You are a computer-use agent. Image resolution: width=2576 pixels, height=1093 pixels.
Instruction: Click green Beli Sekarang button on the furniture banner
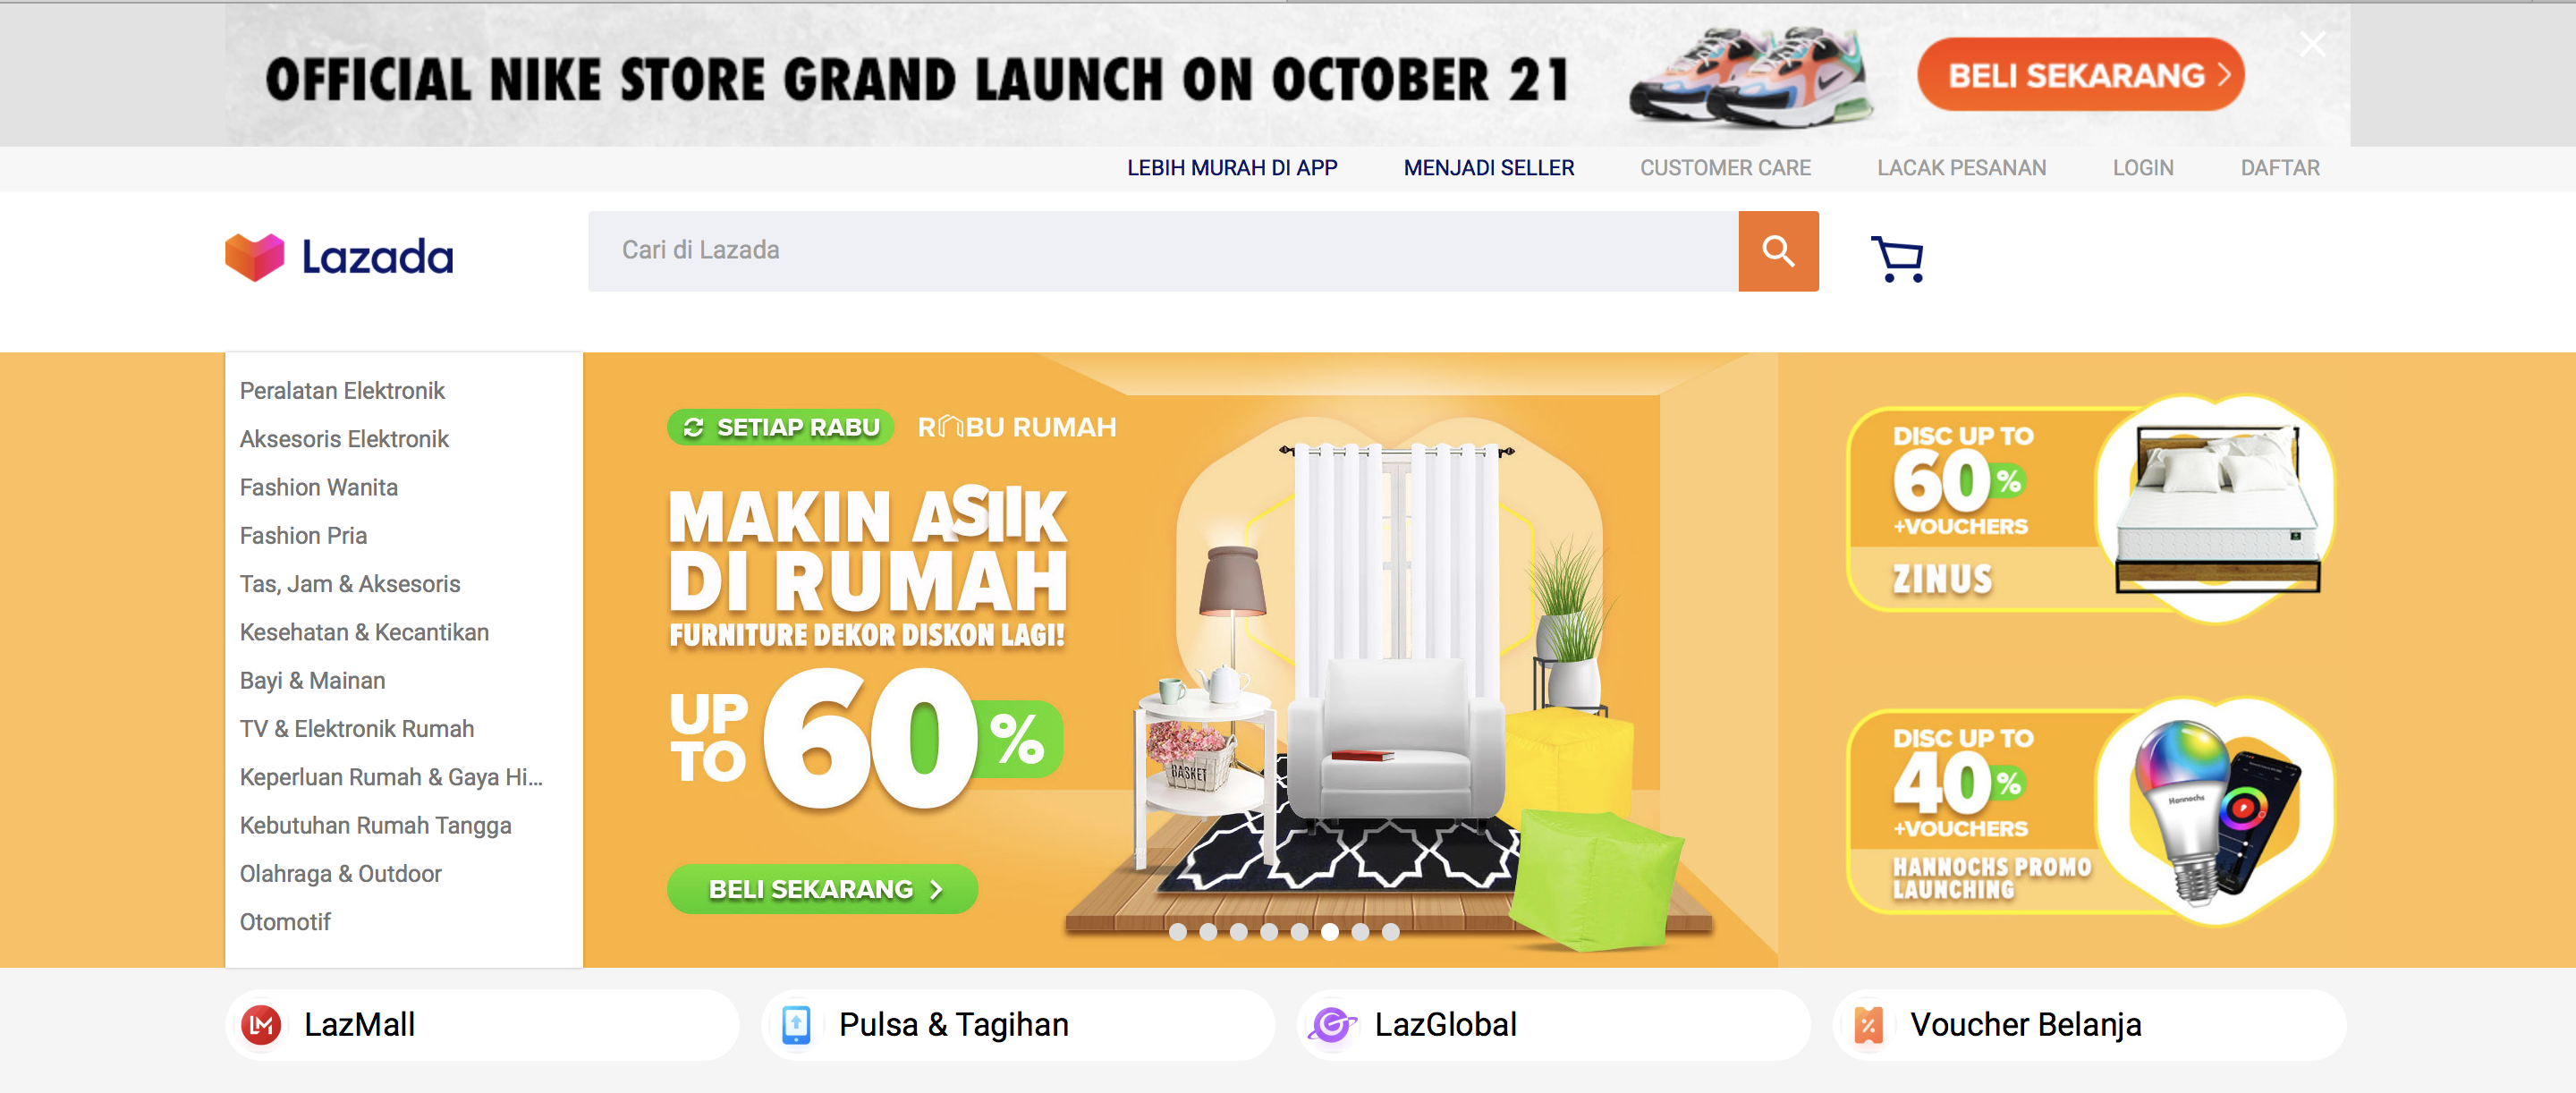822,889
